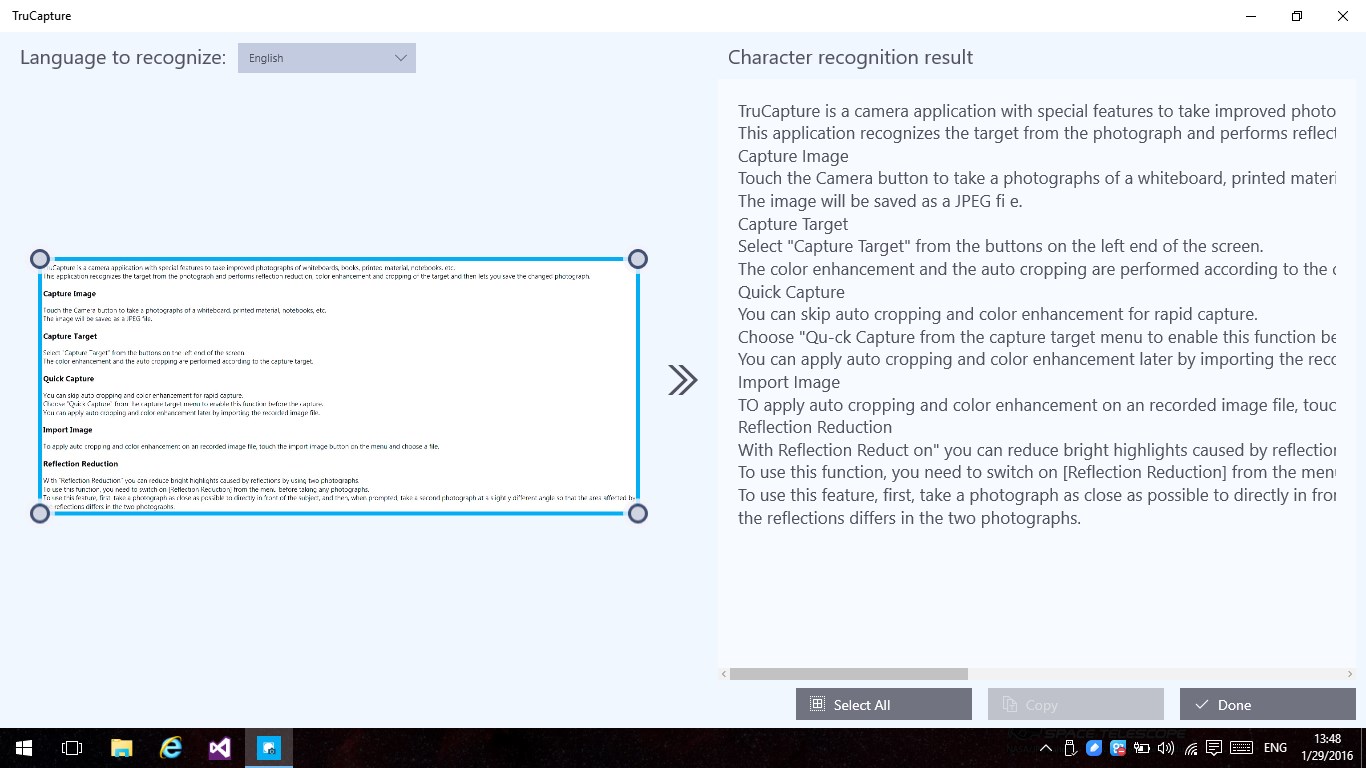Image resolution: width=1366 pixels, height=768 pixels.
Task: Click the grayed-out Copy button
Action: click(x=1075, y=704)
